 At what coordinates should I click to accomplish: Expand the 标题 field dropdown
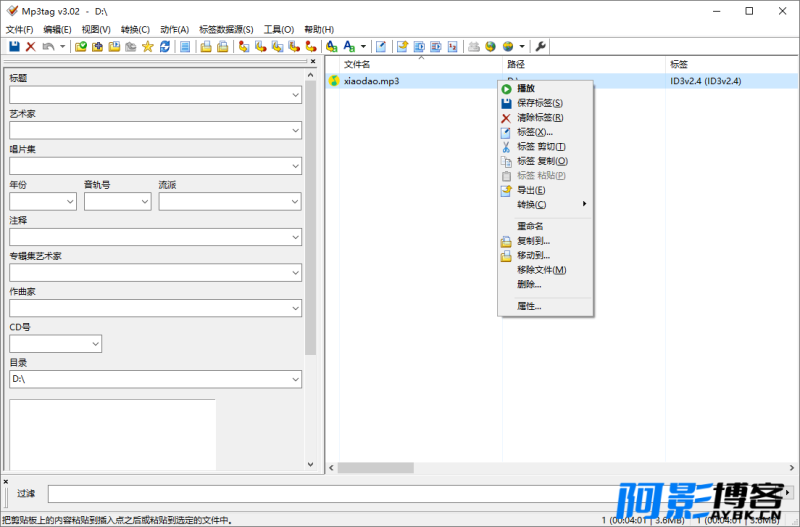click(x=295, y=95)
